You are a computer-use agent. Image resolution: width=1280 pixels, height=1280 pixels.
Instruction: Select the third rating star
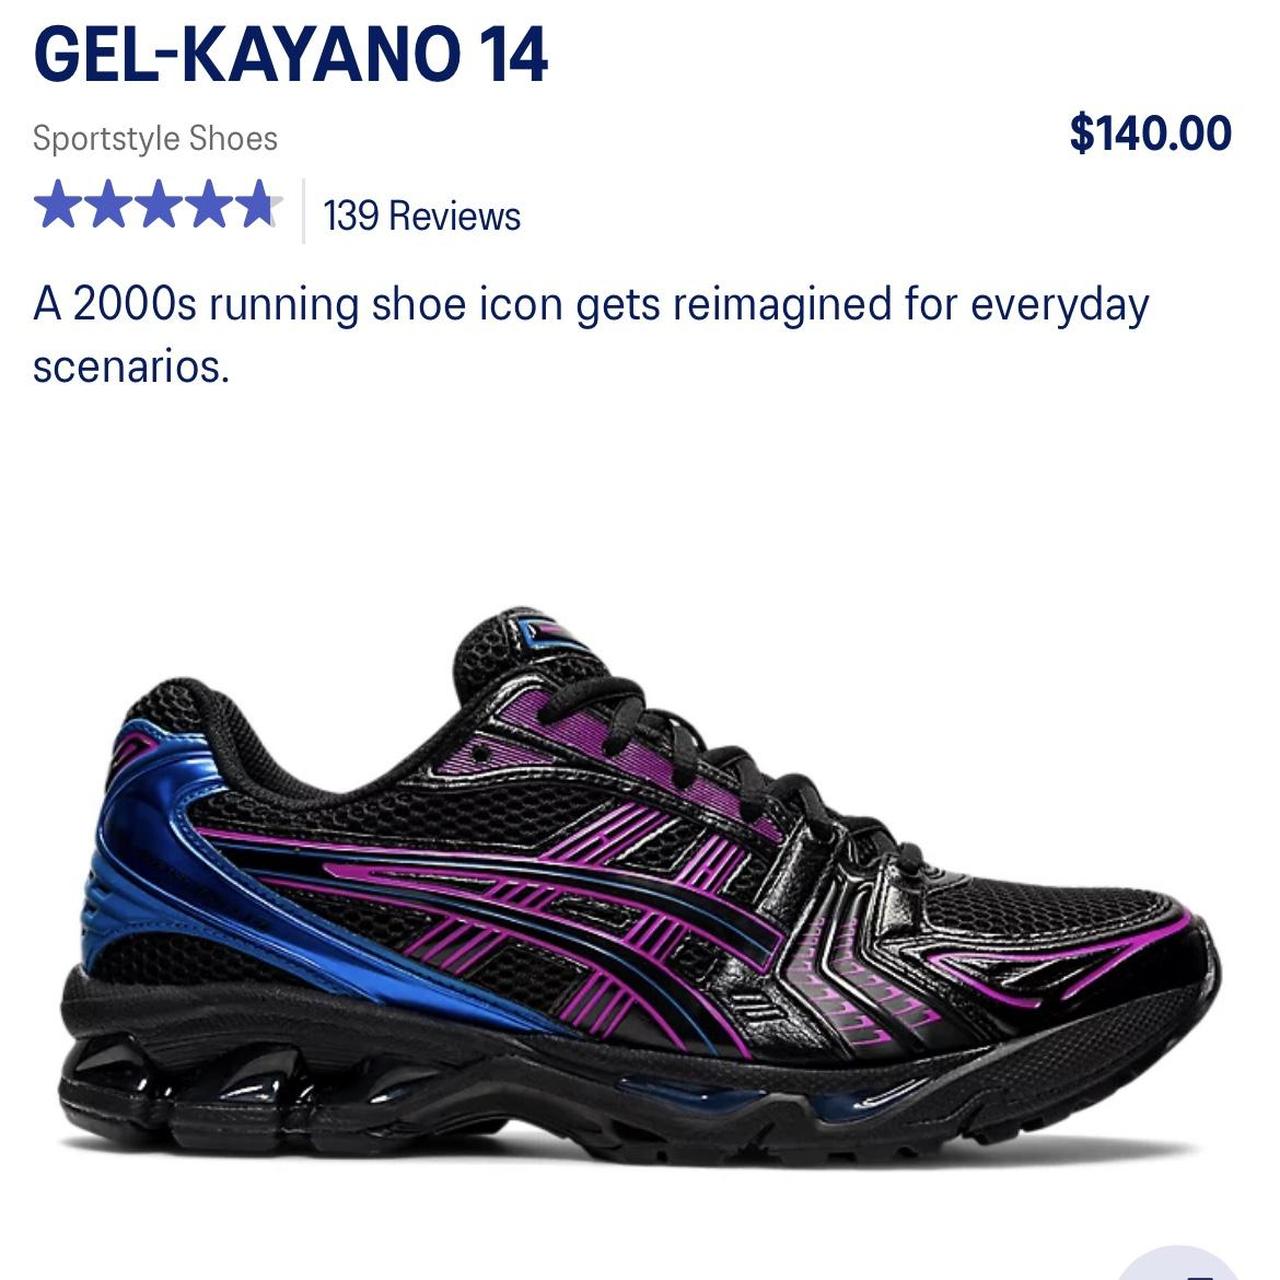point(158,204)
